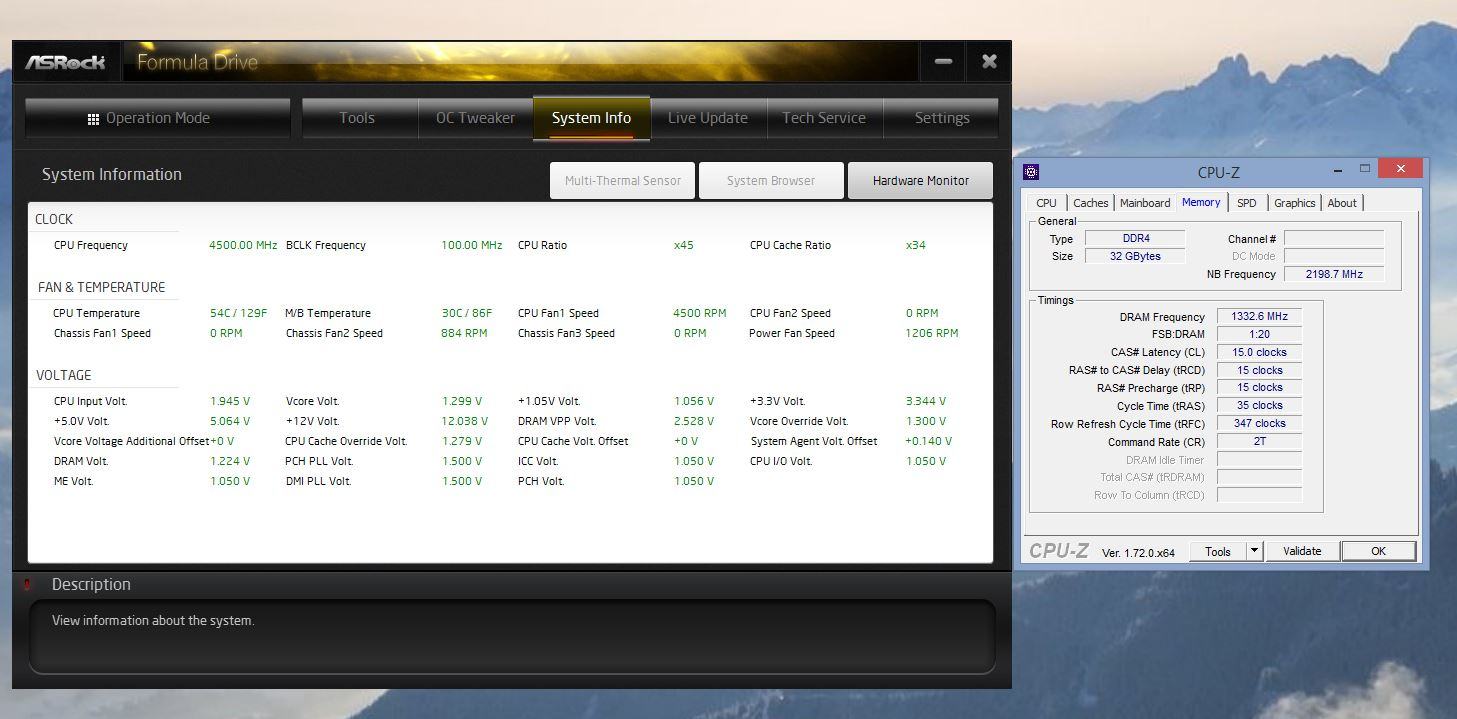1457x719 pixels.
Task: Click the CAS# Latency value 15.0 clocks
Action: (x=1259, y=352)
